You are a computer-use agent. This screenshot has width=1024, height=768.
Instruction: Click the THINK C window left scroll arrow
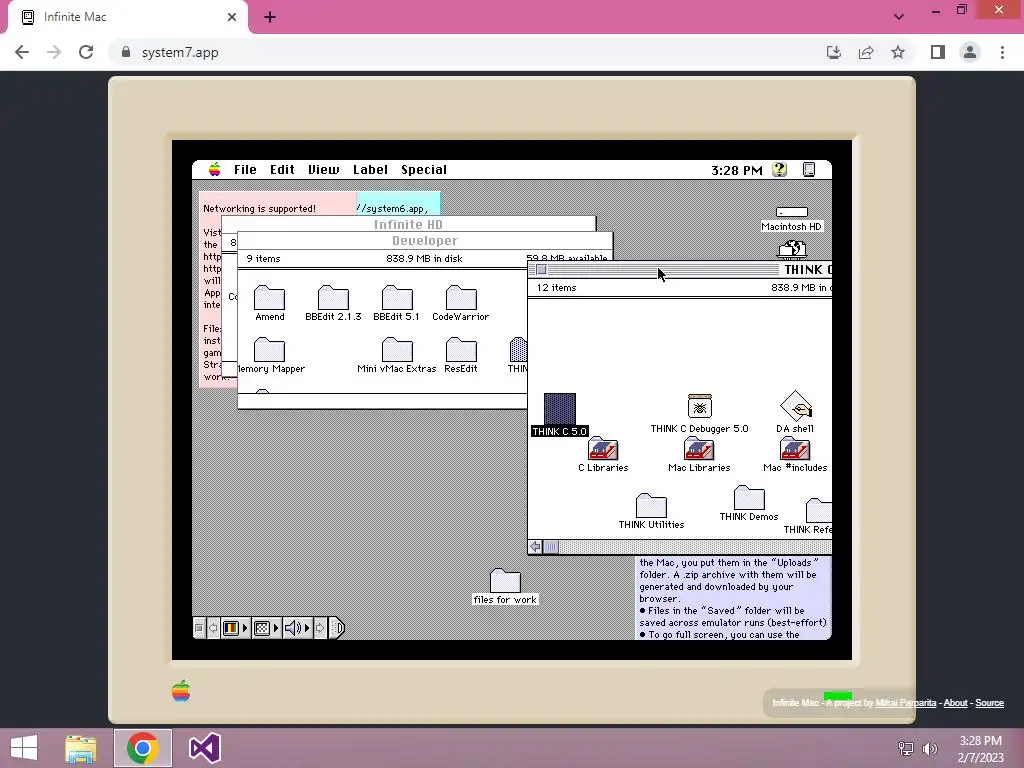(536, 547)
